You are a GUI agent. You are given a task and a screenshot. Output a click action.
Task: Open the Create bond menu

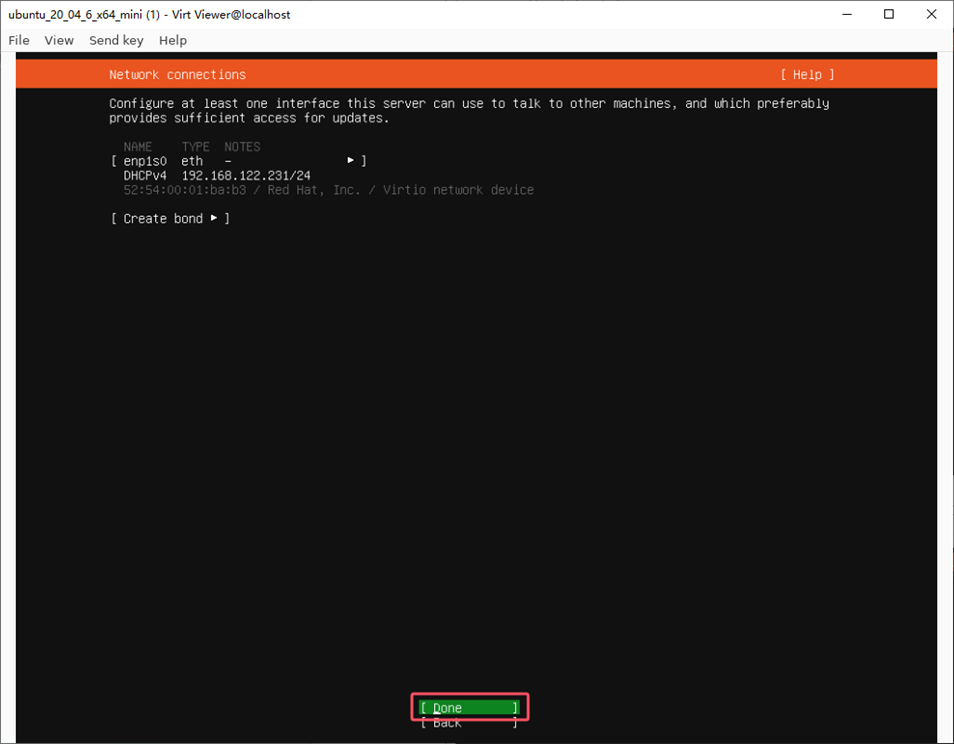170,218
